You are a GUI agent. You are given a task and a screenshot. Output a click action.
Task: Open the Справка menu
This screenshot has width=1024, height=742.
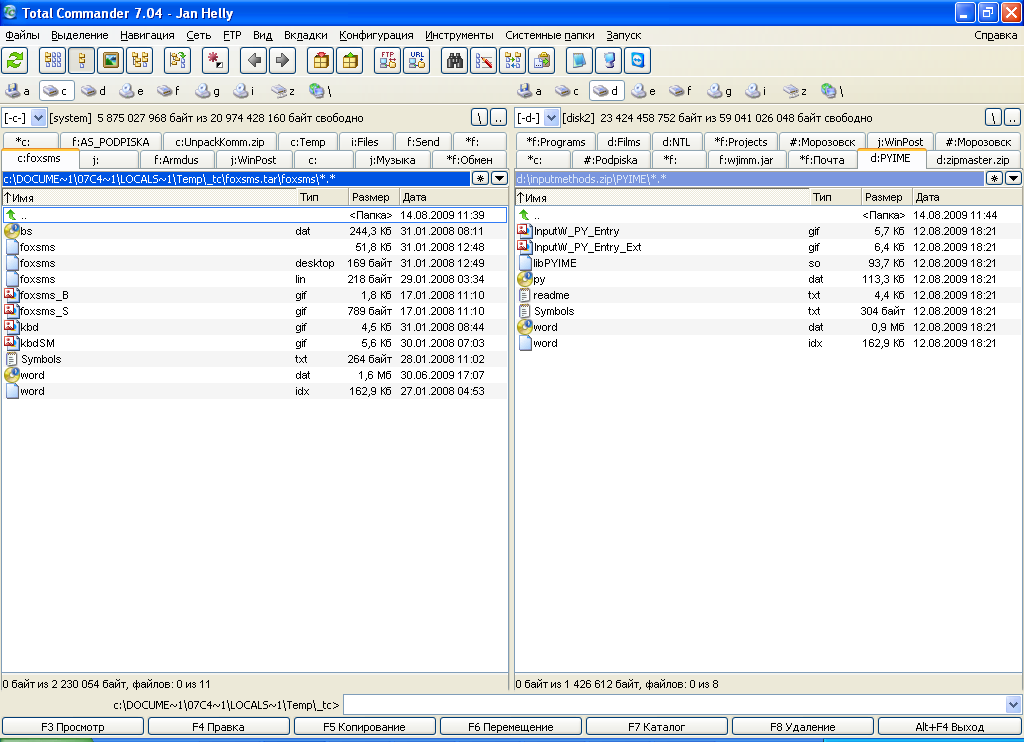coord(995,35)
